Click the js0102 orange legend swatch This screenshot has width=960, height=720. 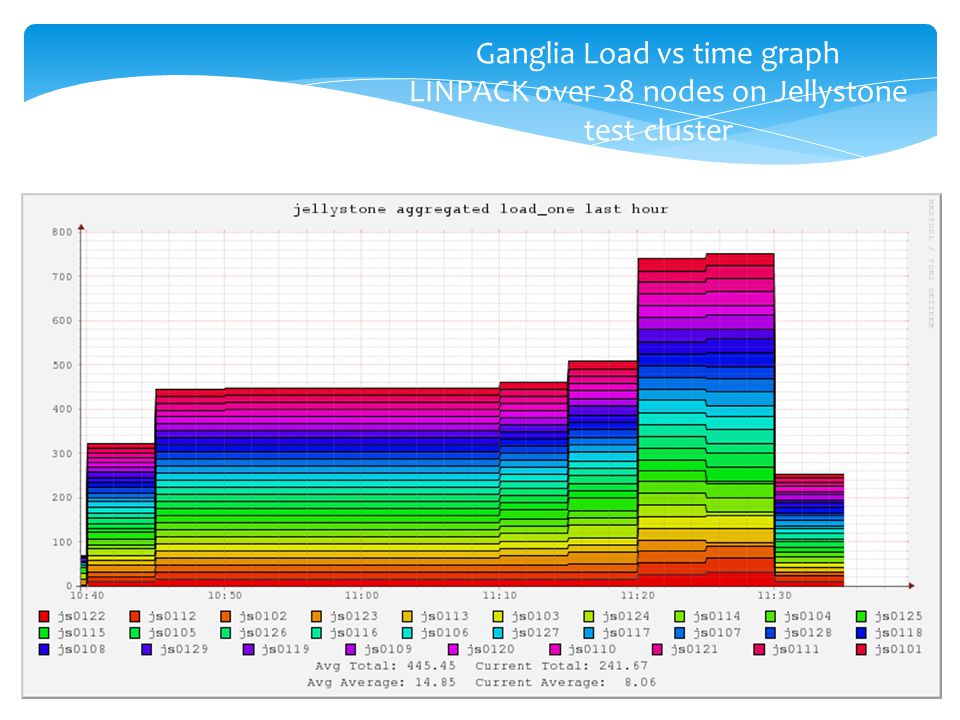click(225, 616)
